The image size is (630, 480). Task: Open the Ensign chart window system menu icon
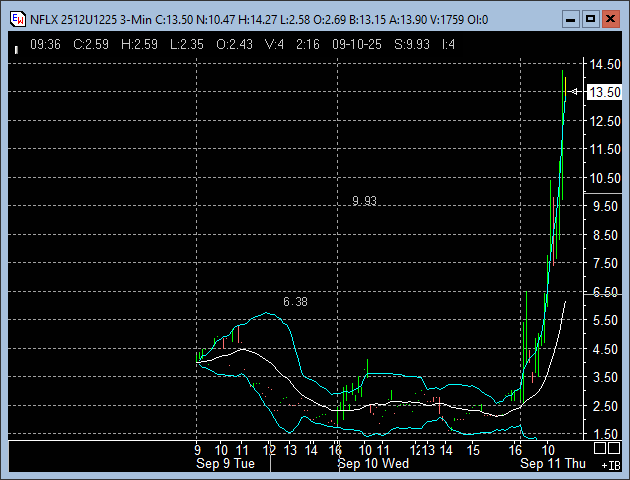point(18,19)
